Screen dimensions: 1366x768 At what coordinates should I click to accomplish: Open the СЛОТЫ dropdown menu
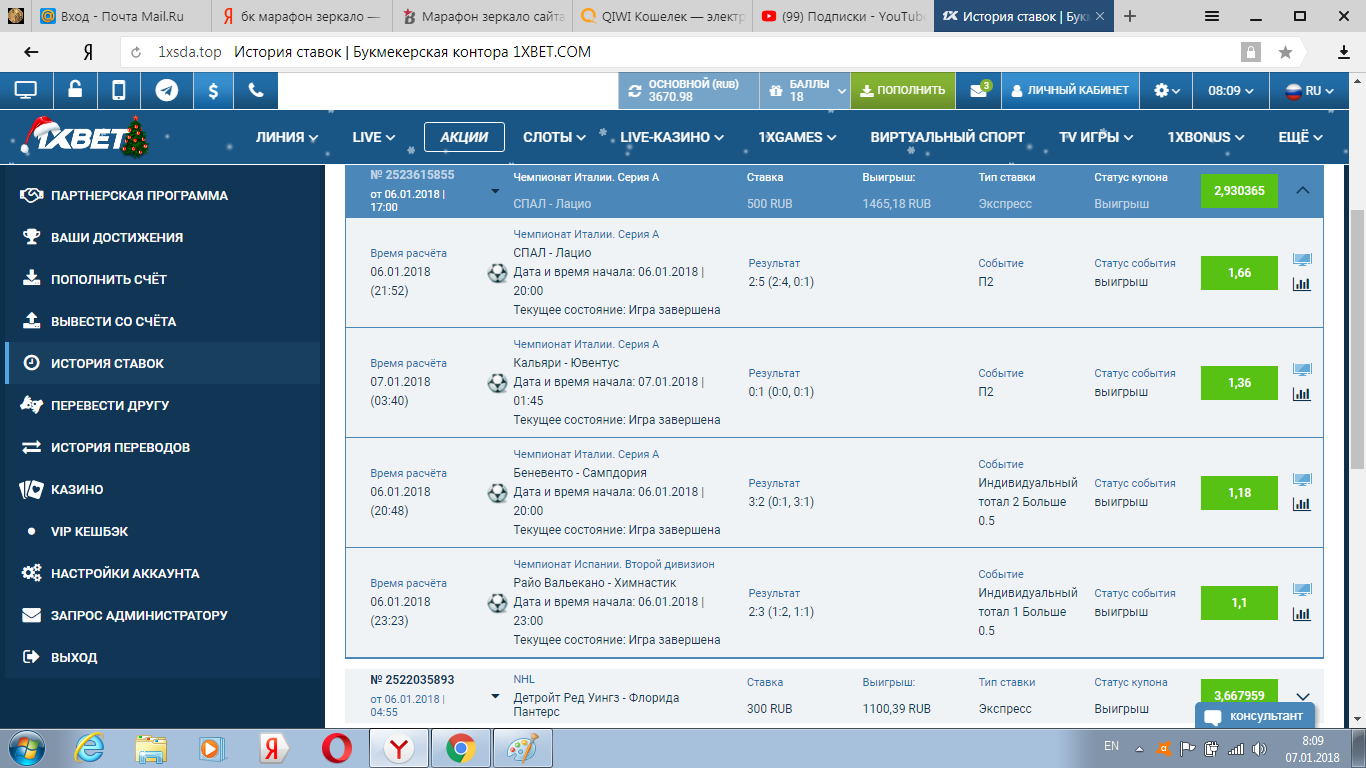click(554, 137)
